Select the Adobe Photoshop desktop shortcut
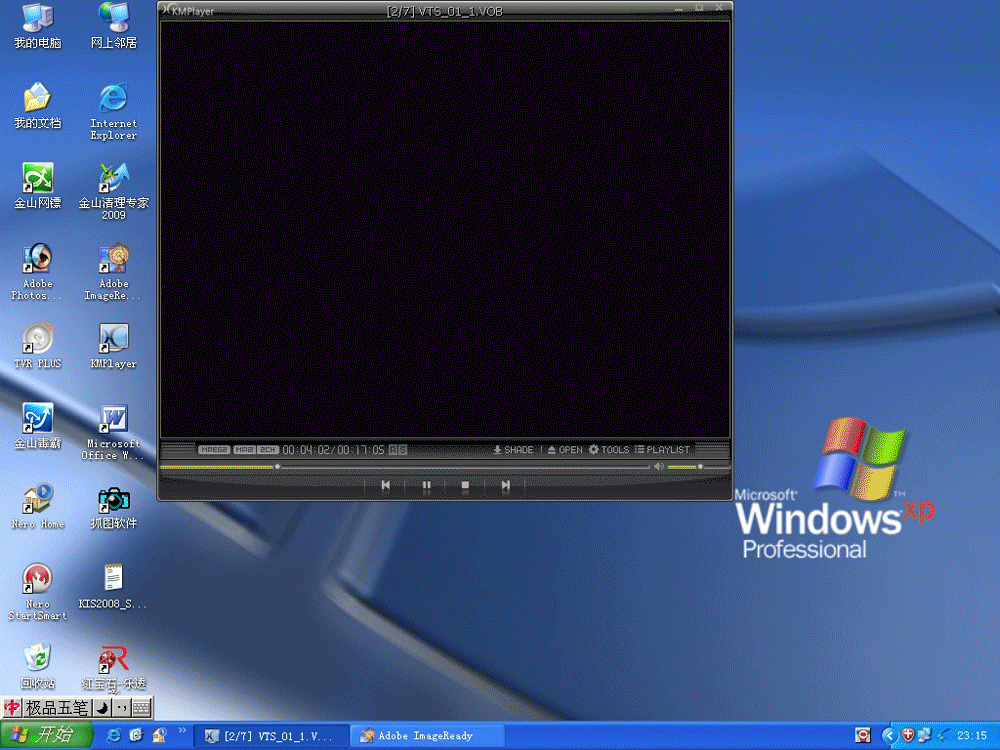 [38, 272]
